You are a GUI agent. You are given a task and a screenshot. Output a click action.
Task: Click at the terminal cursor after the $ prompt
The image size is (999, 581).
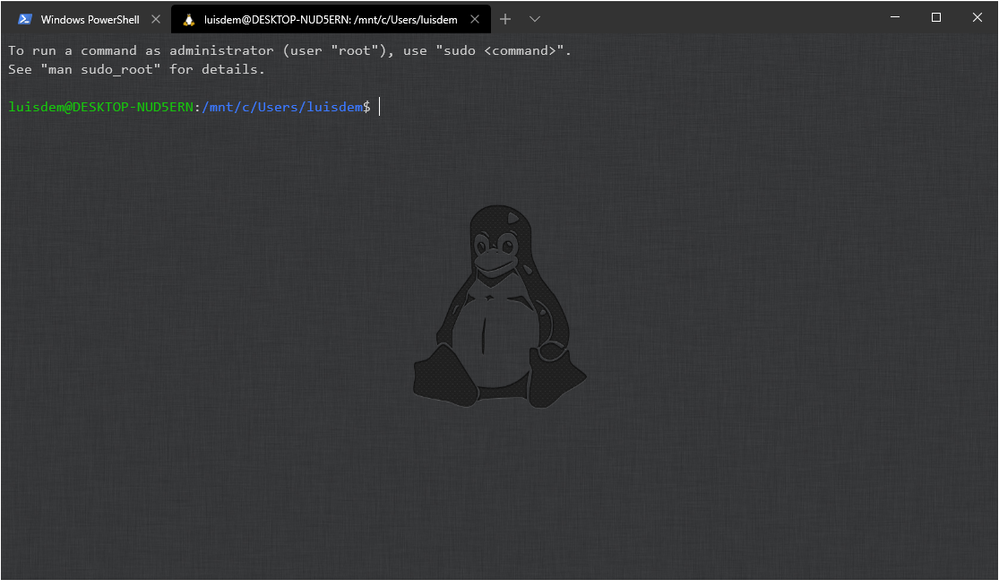point(380,107)
